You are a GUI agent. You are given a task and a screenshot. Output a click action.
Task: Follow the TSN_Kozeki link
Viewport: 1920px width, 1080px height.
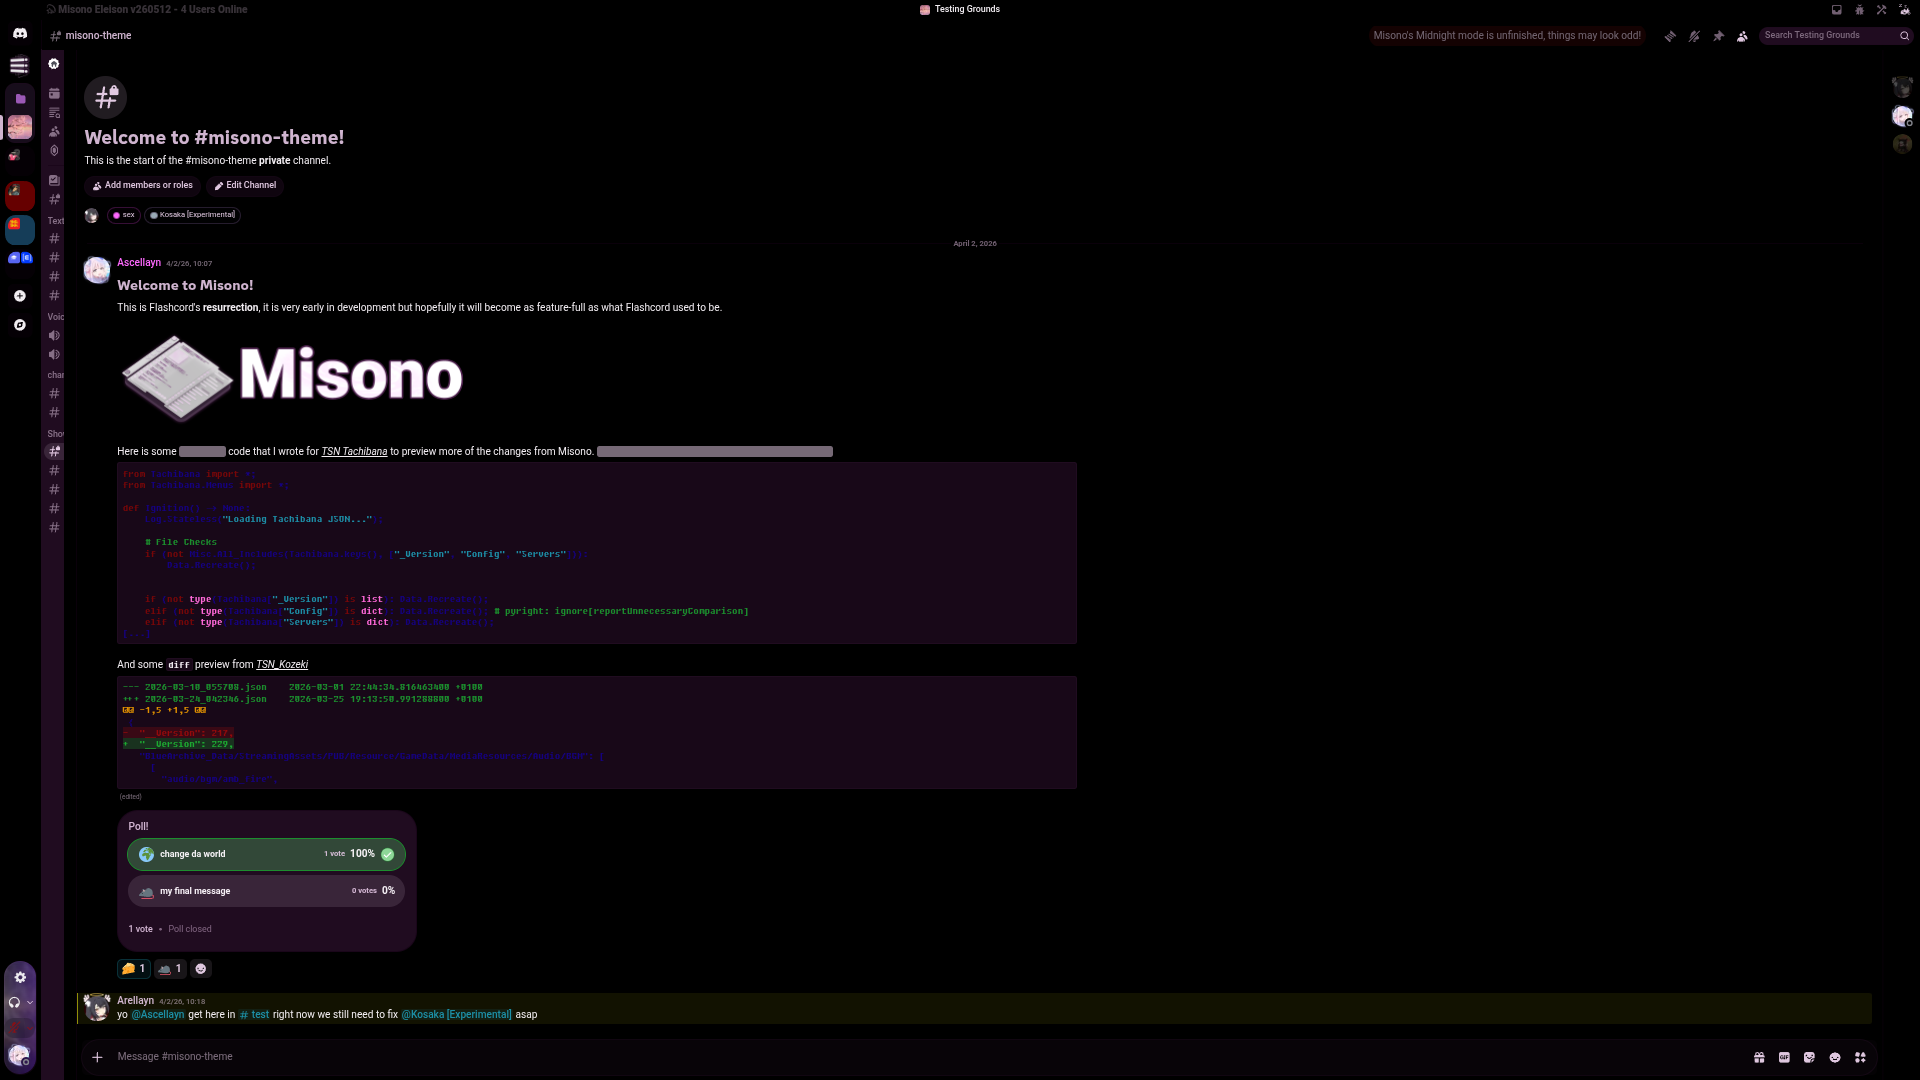point(282,665)
